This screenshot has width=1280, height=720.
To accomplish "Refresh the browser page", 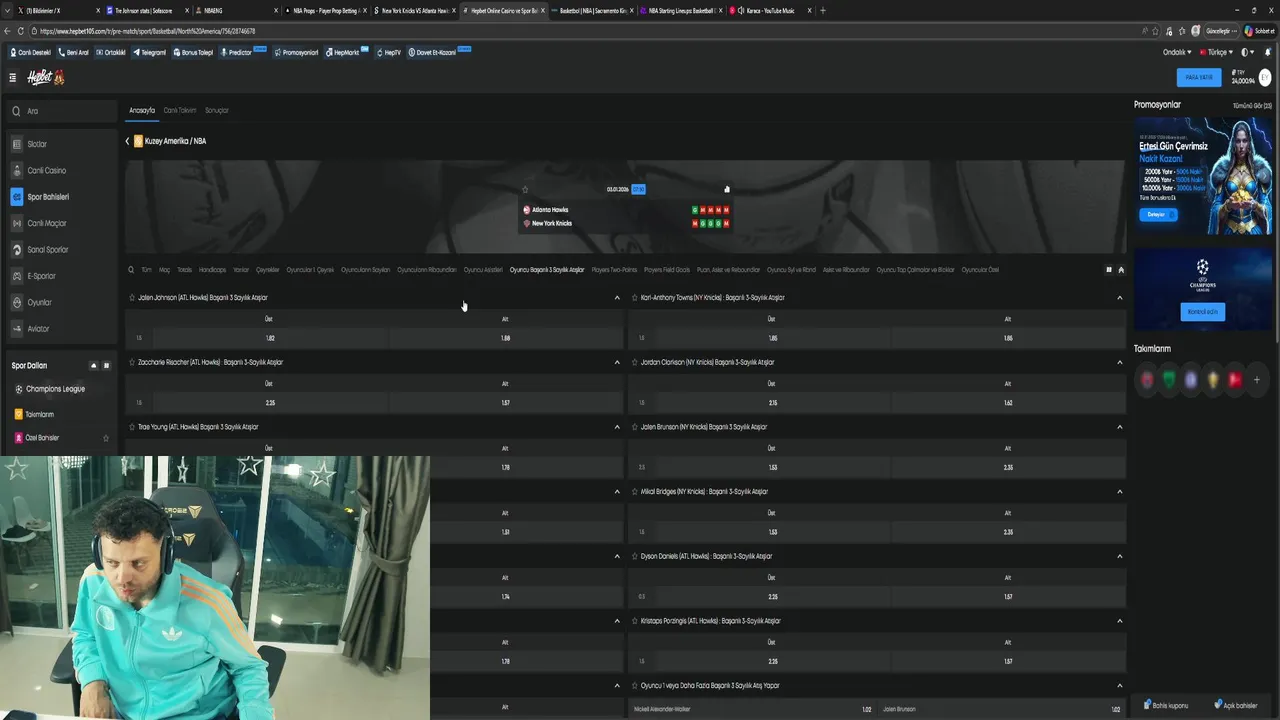I will coord(20,31).
